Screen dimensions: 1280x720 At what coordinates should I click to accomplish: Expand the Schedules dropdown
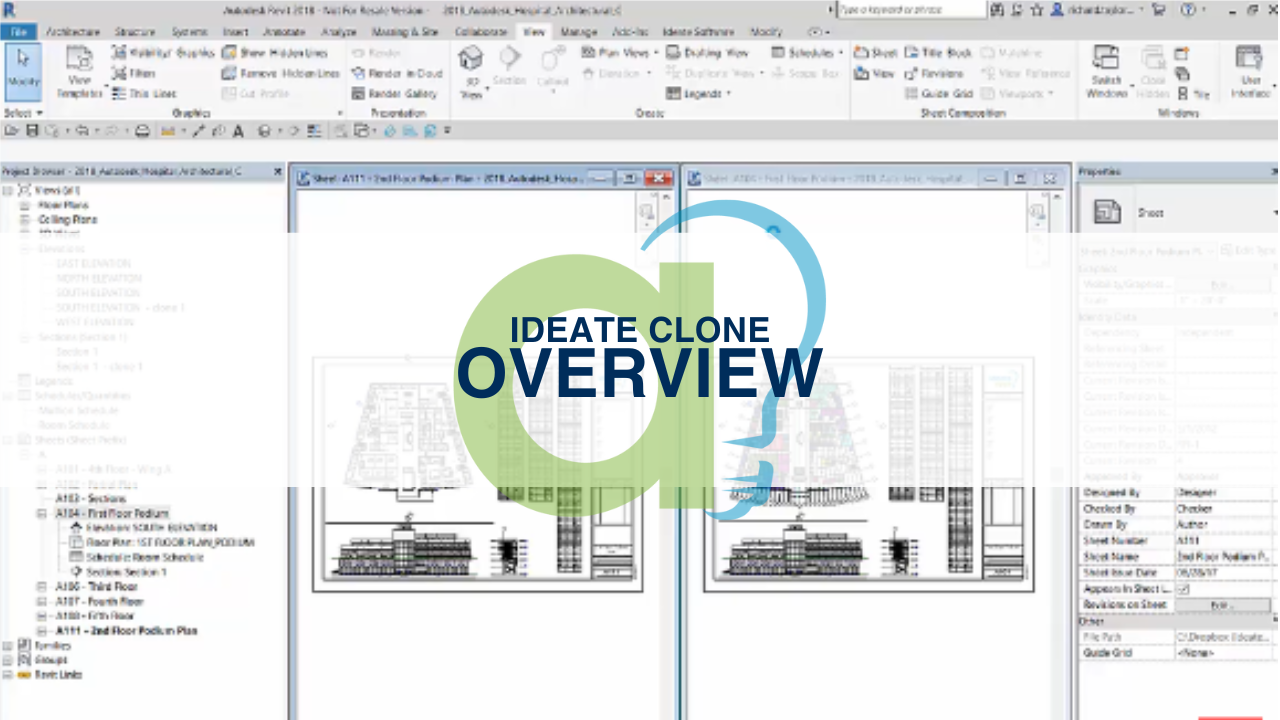[x=841, y=52]
